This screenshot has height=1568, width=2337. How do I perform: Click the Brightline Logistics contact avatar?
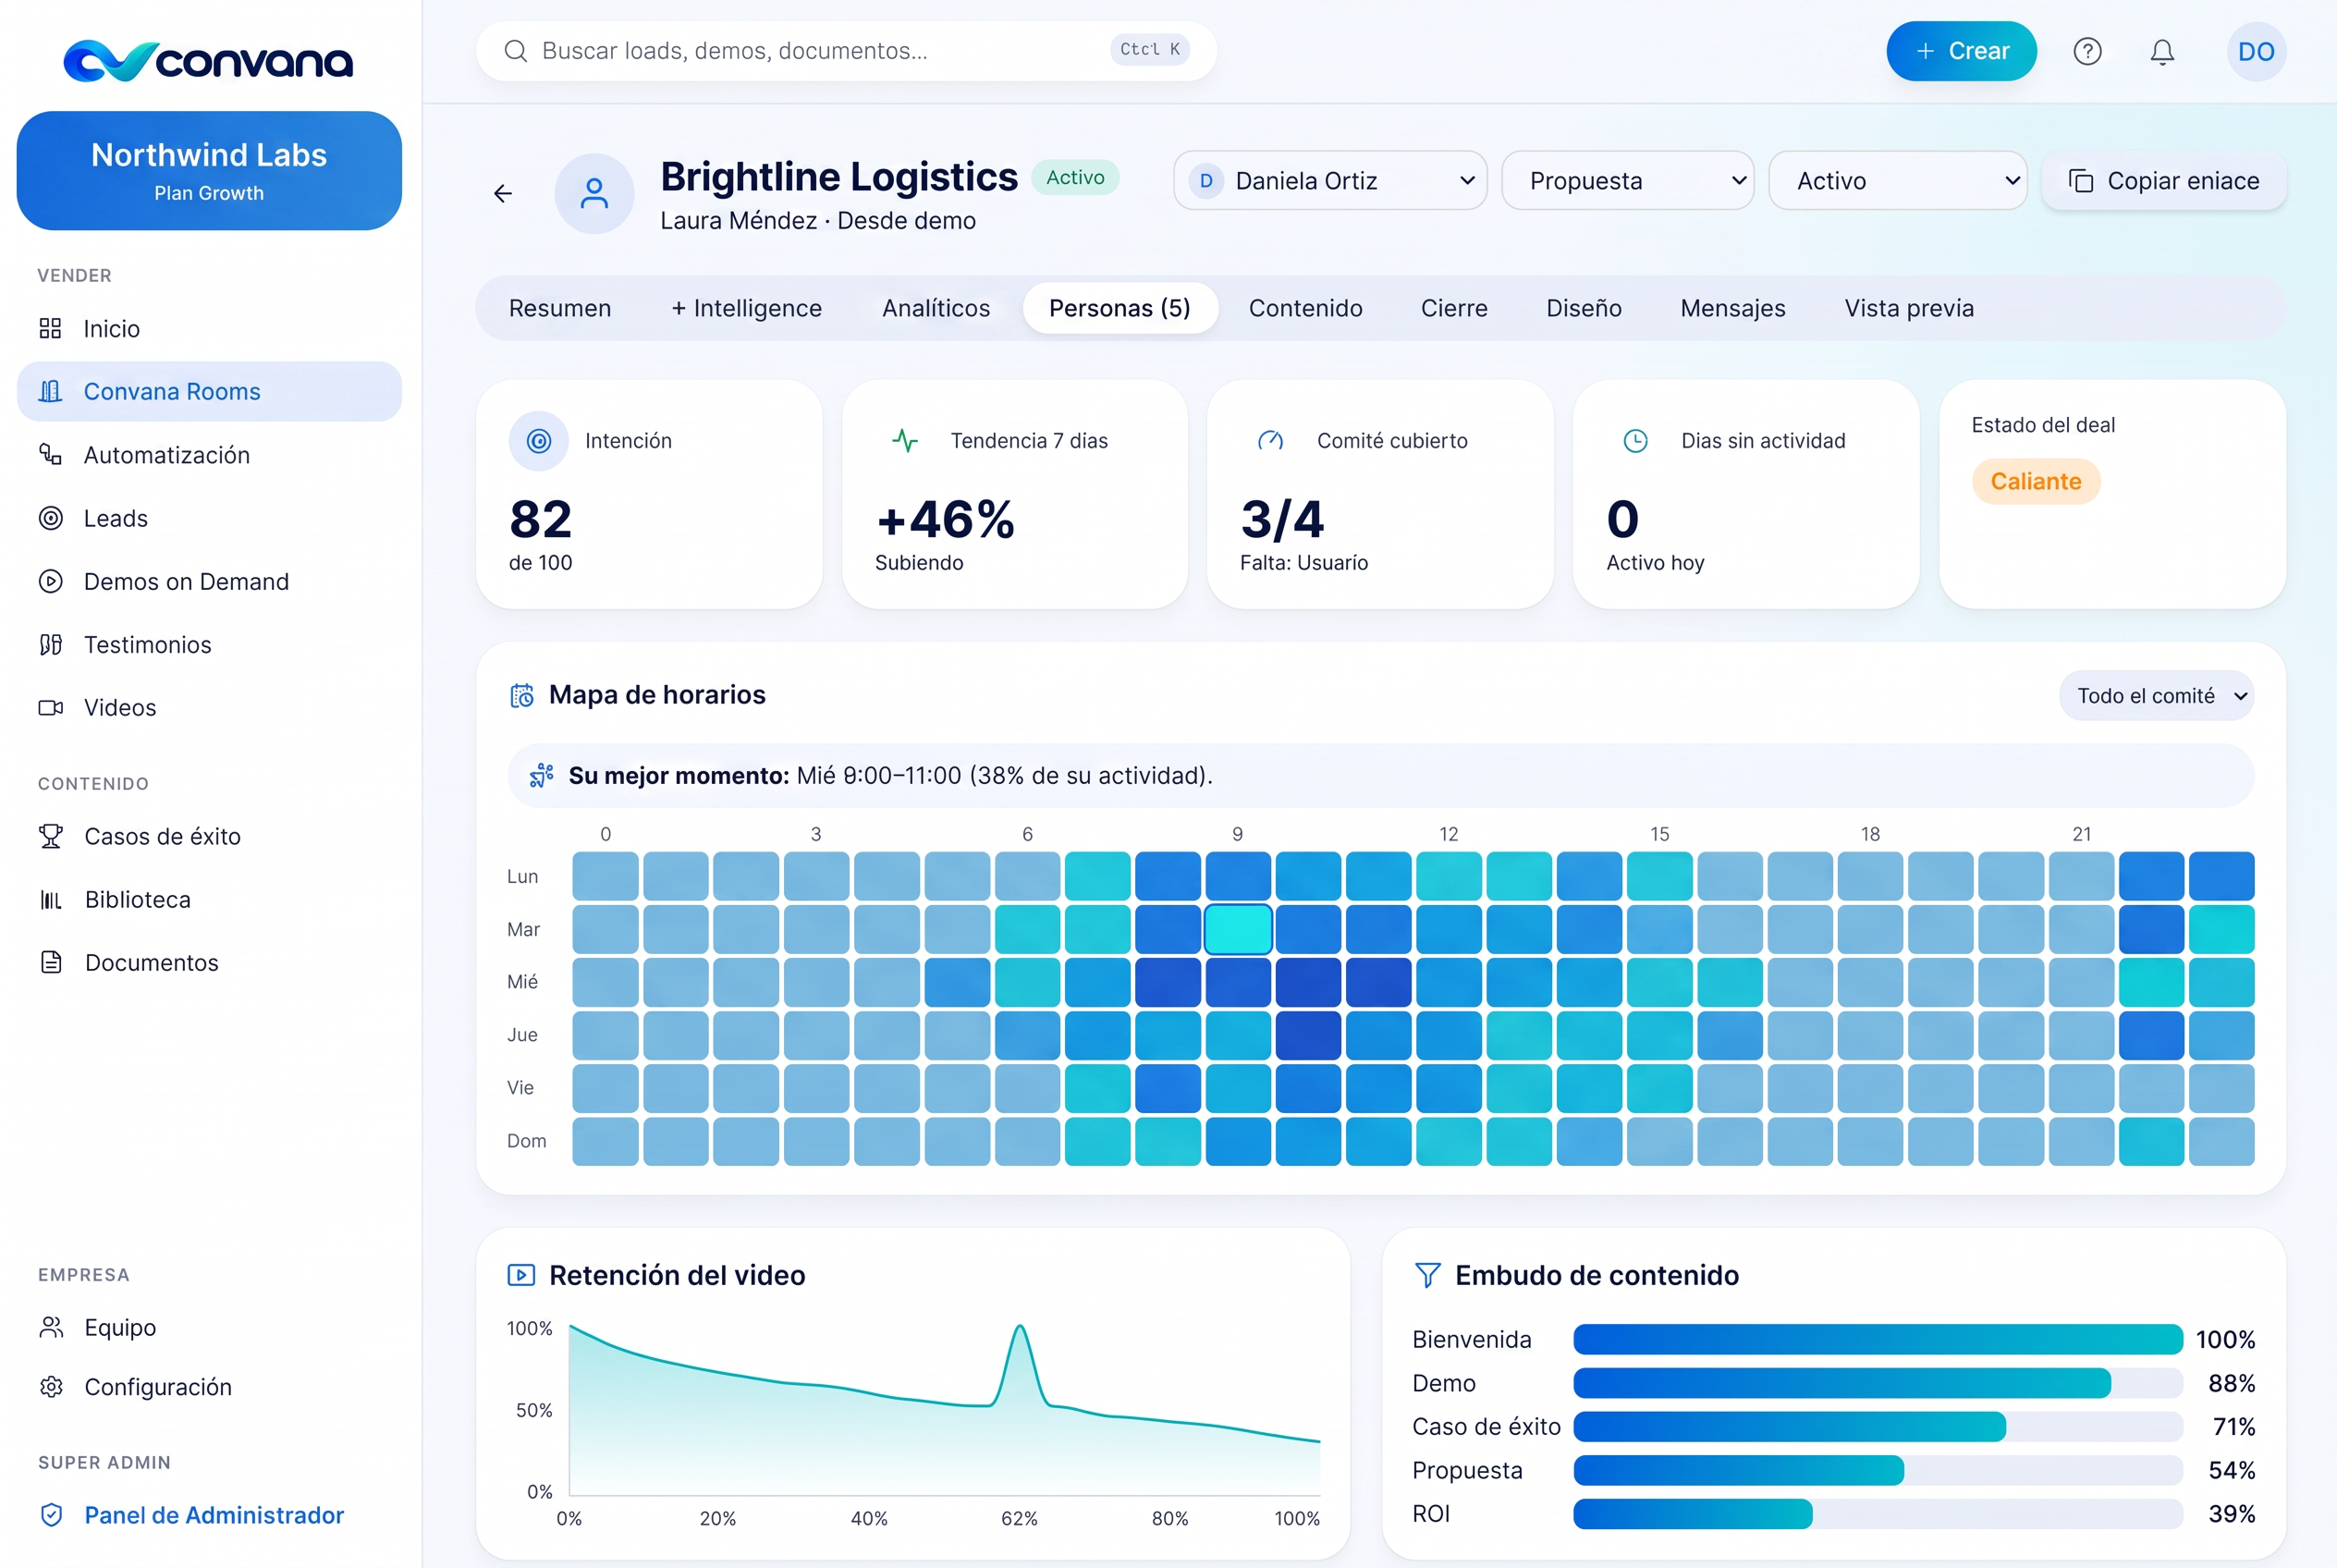(594, 193)
